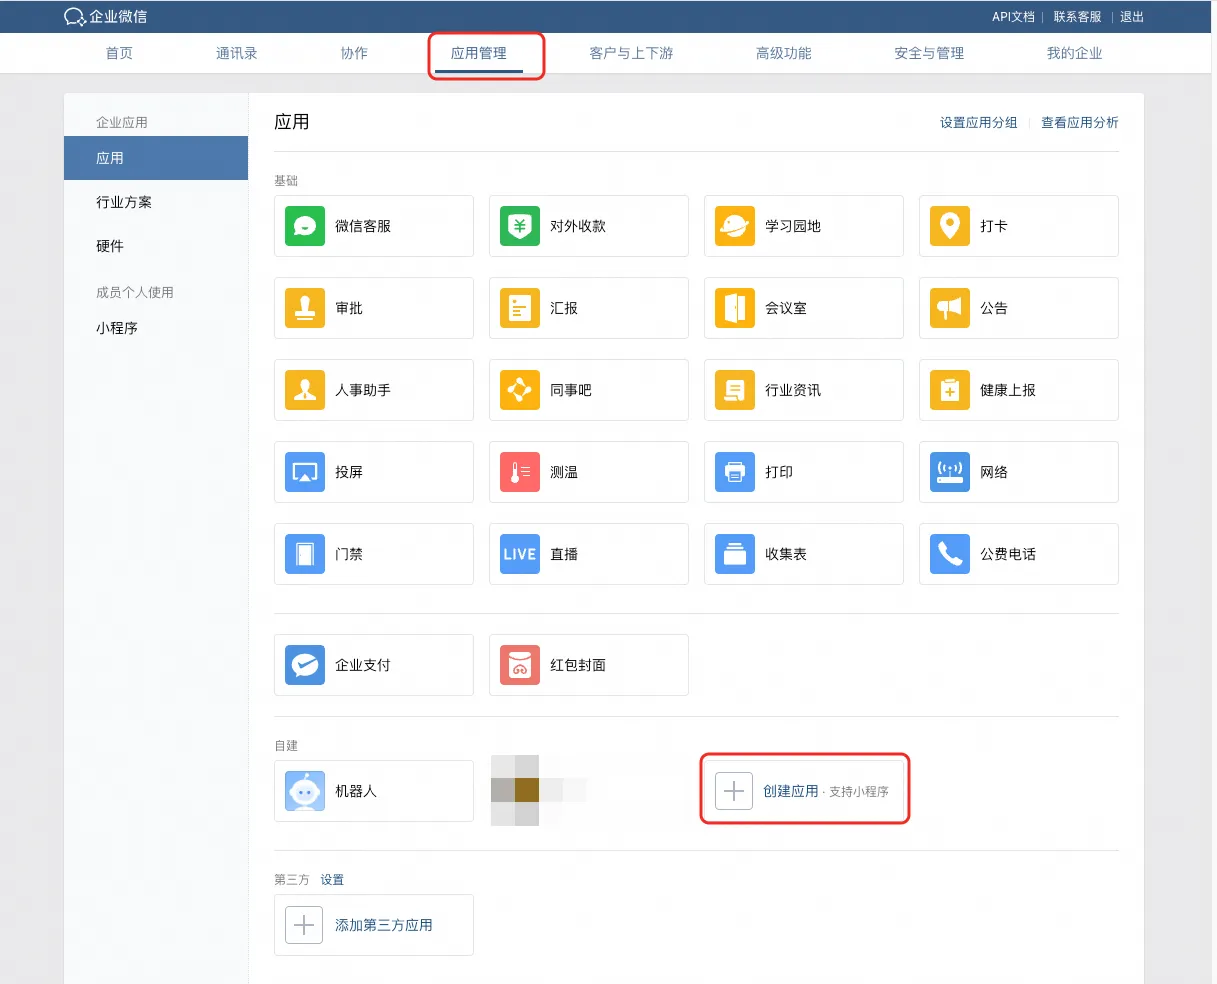Open the 公告 megaphone icon
Screen dimensions: 1217x984
click(x=950, y=308)
